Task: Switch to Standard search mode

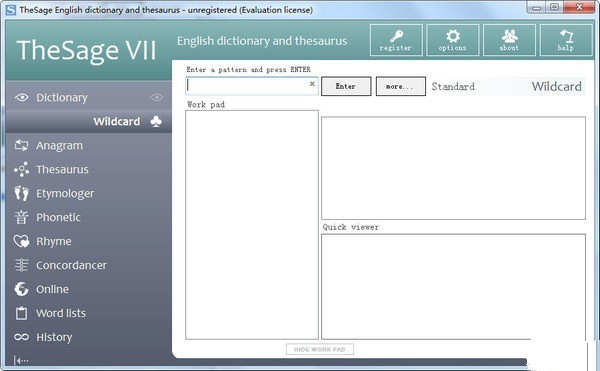Action: (453, 86)
